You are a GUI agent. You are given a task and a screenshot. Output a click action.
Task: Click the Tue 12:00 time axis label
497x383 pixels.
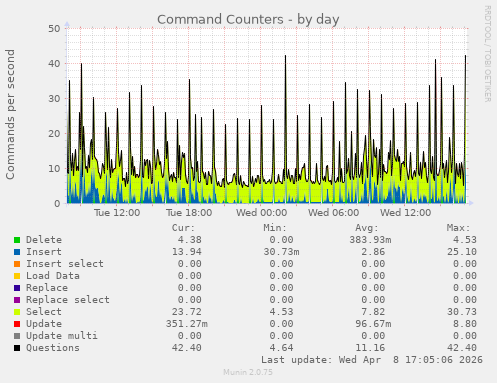coord(117,213)
